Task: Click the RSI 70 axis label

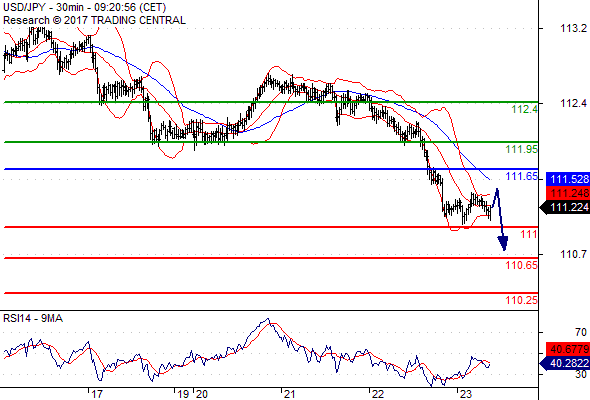Action: click(x=581, y=332)
